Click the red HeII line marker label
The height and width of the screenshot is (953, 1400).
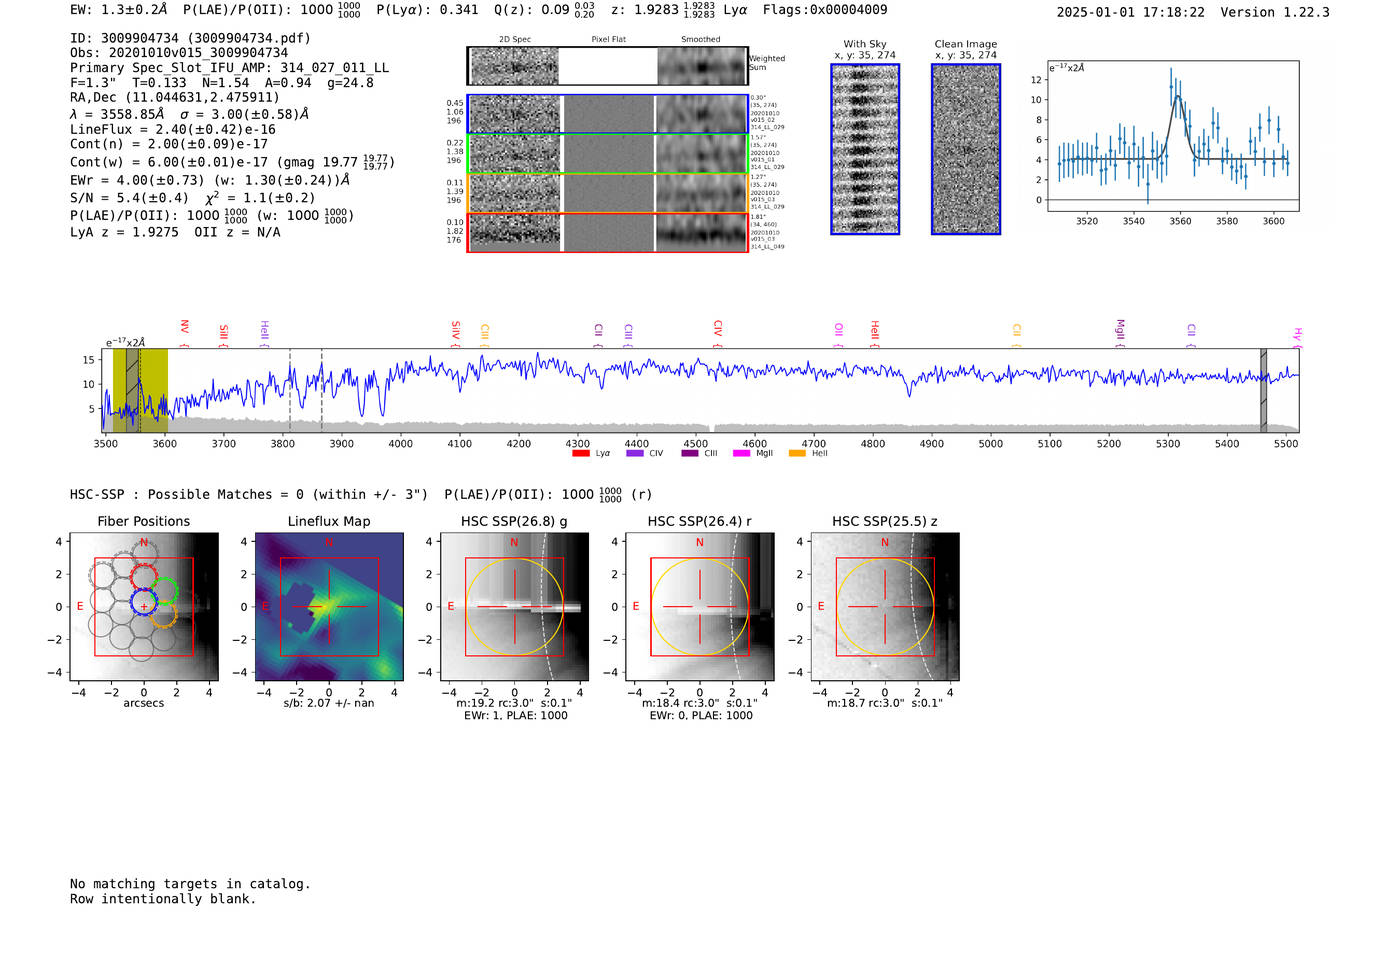point(875,332)
